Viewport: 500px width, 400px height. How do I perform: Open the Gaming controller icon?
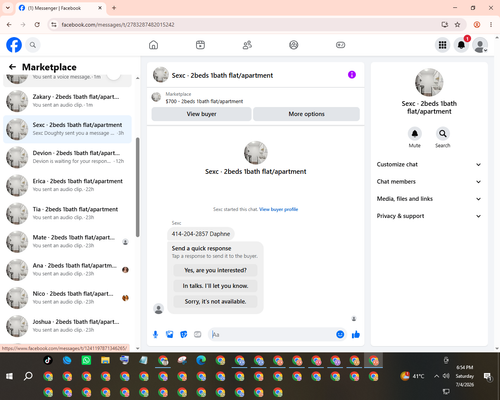click(340, 45)
